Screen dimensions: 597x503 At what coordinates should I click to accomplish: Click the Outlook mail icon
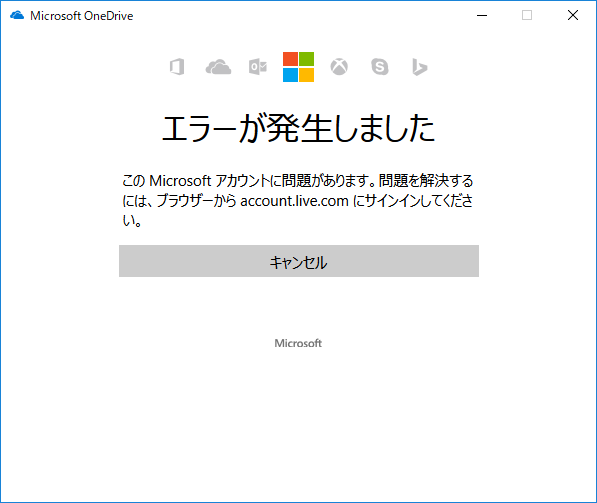pos(258,67)
